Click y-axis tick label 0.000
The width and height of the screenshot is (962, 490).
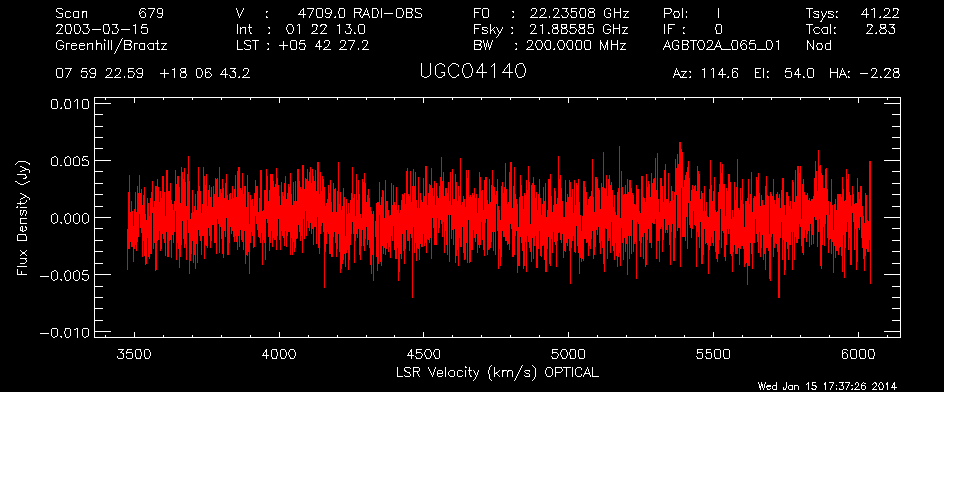click(69, 218)
